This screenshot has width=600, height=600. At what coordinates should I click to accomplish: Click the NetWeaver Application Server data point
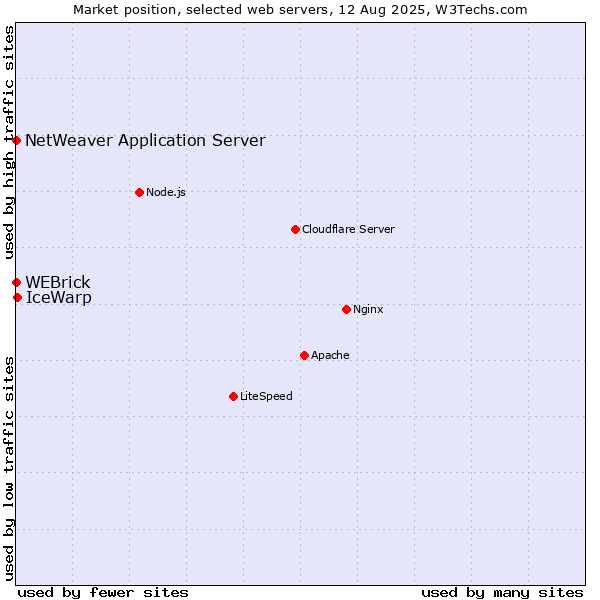(16, 140)
